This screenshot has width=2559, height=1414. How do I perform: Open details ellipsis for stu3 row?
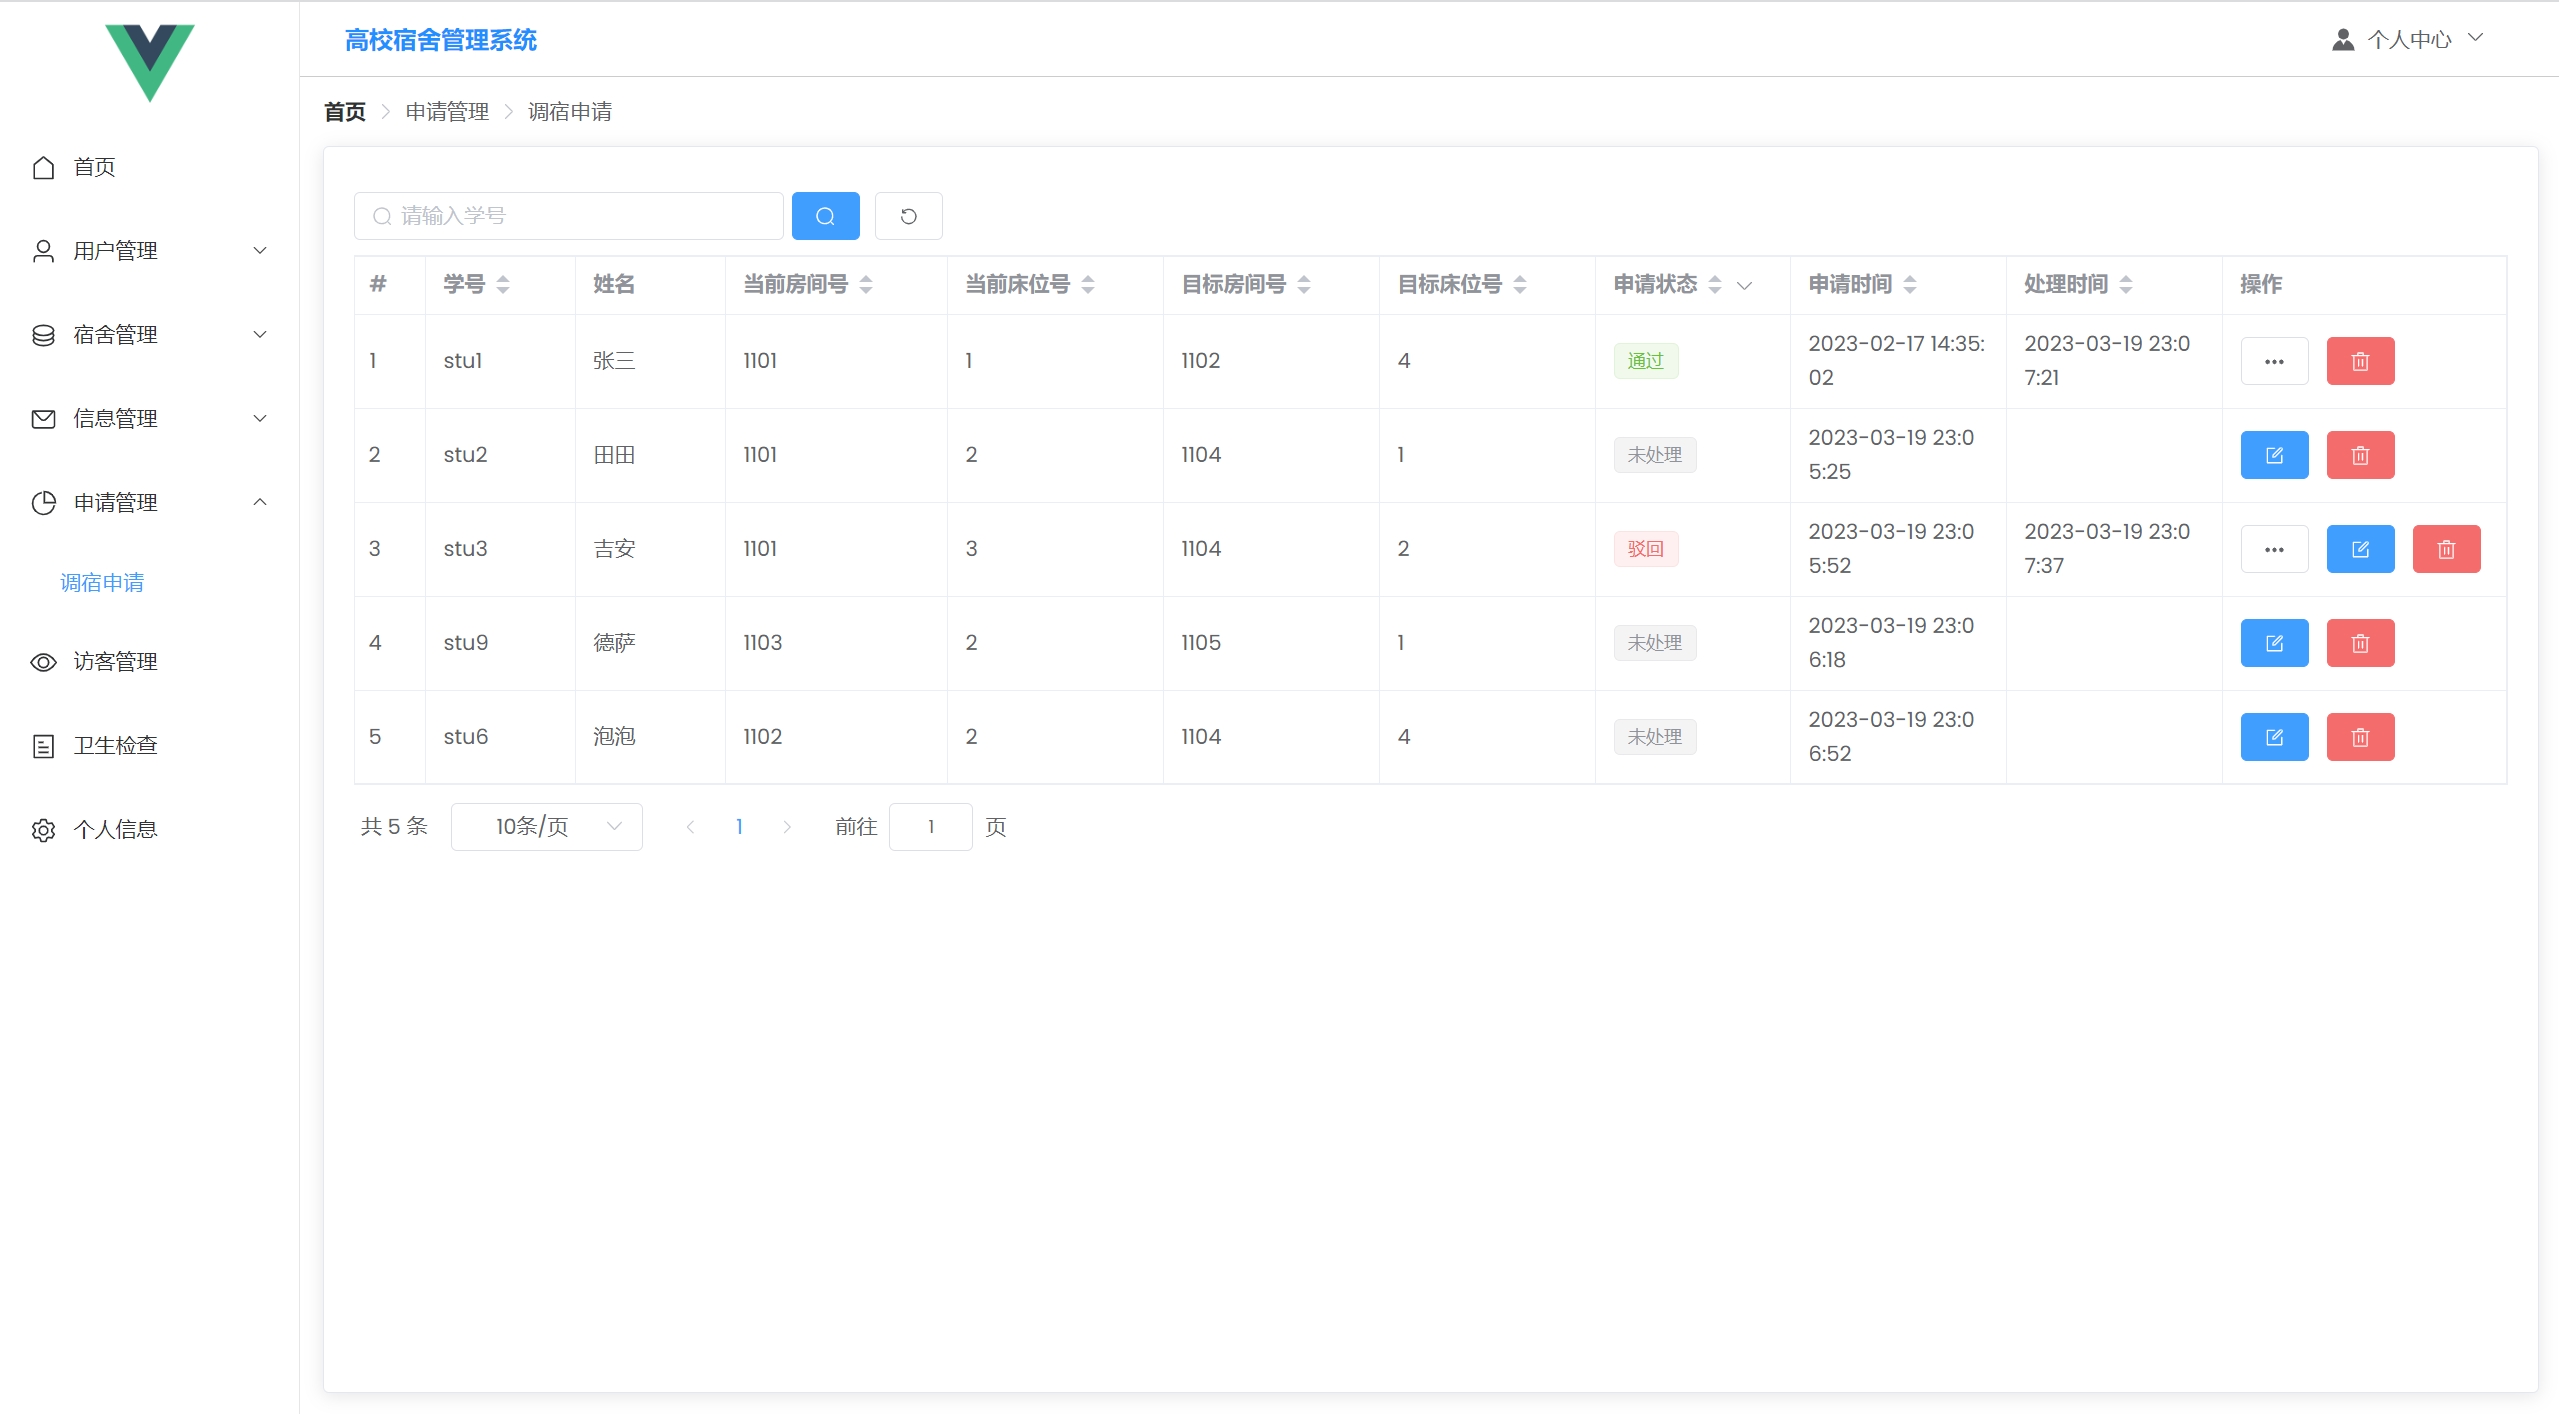(x=2273, y=549)
